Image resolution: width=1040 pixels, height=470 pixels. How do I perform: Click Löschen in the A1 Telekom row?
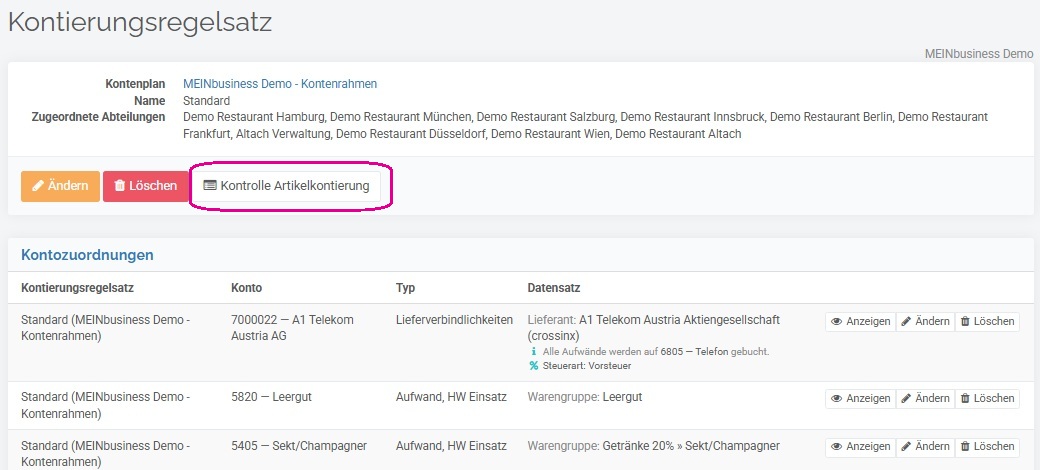click(987, 322)
